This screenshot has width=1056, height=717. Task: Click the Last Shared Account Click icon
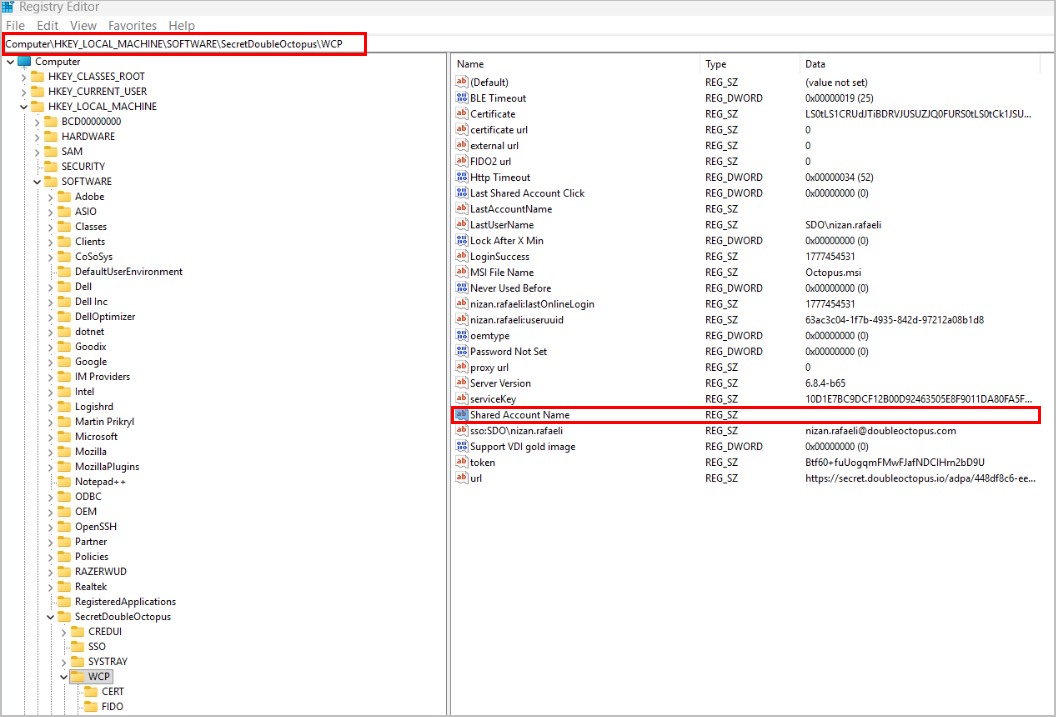pyautogui.click(x=461, y=193)
